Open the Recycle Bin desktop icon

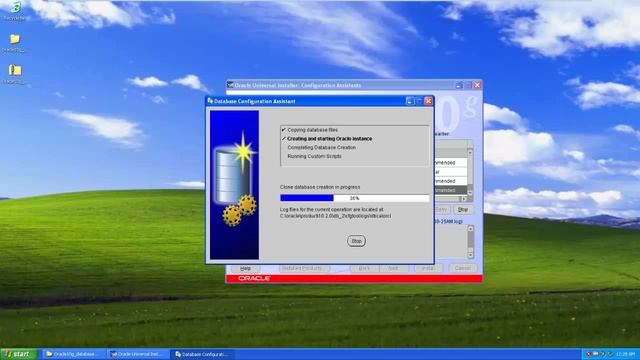click(x=15, y=11)
